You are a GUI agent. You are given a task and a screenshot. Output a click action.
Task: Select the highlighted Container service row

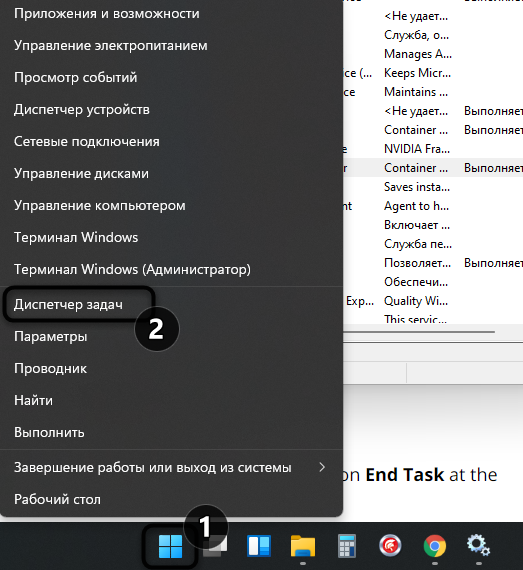click(433, 168)
